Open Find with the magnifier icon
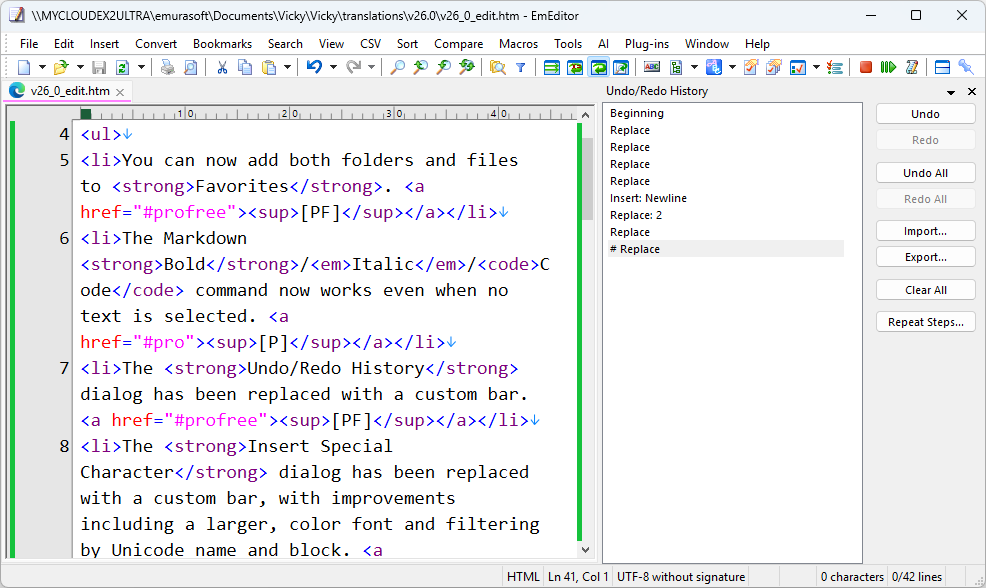986x588 pixels. pyautogui.click(x=397, y=67)
